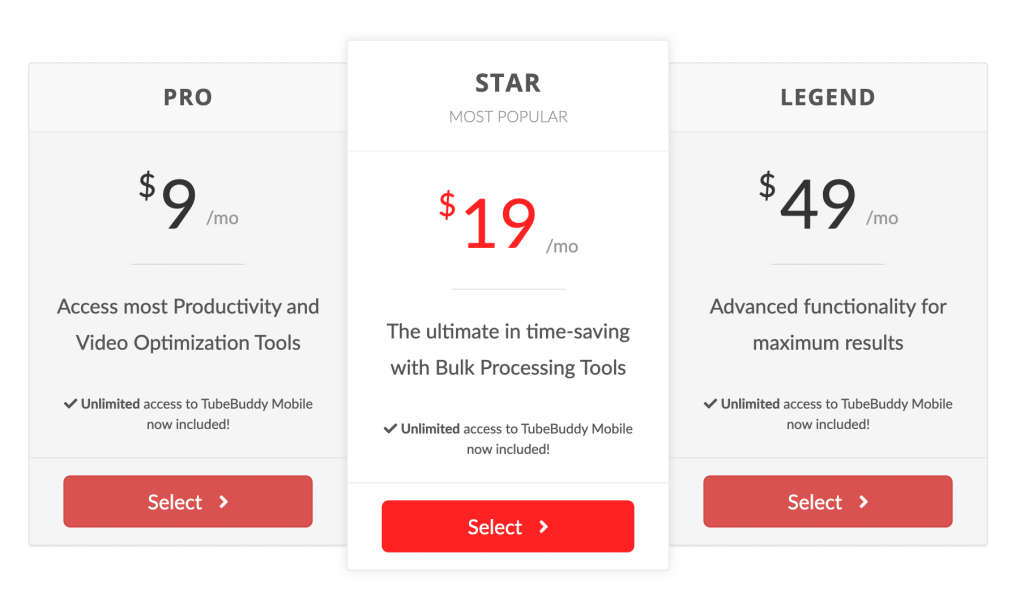Click the STAR plan heading
Image resolution: width=1024 pixels, height=609 pixels.
pos(508,83)
